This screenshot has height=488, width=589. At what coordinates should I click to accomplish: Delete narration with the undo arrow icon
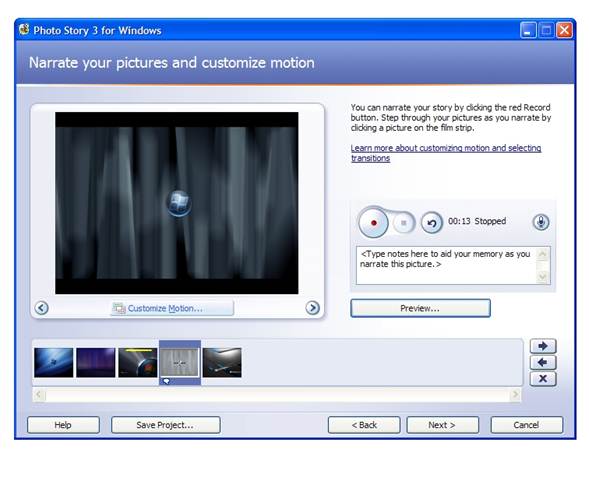click(432, 223)
